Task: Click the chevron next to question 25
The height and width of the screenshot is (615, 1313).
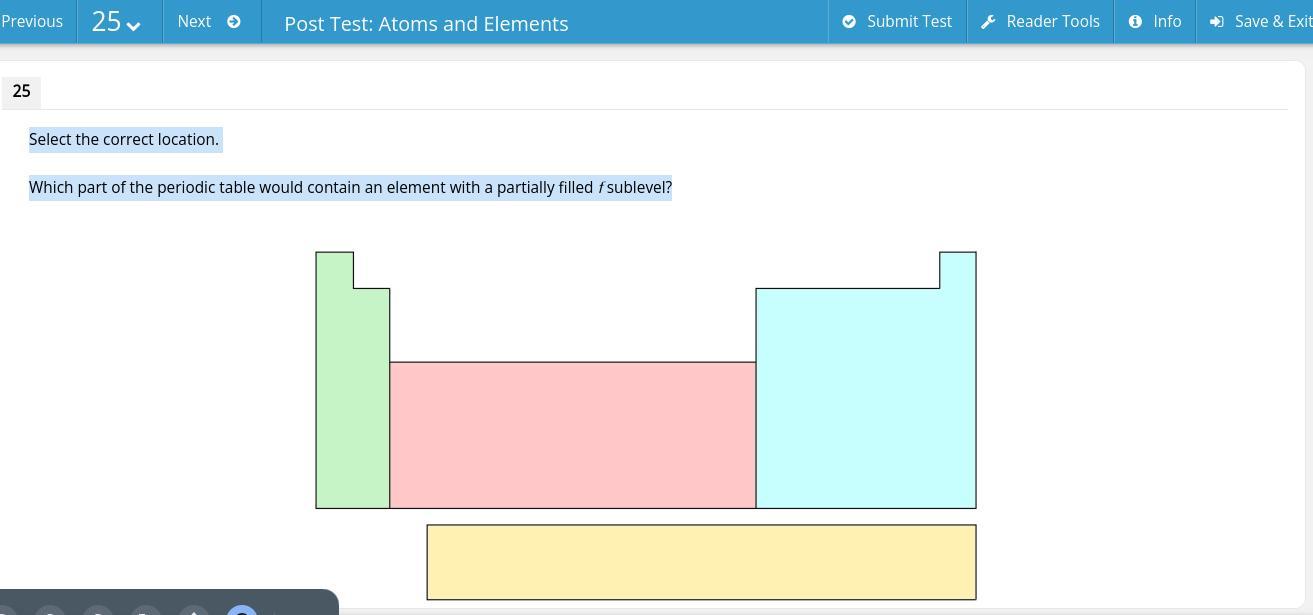Action: pos(133,26)
